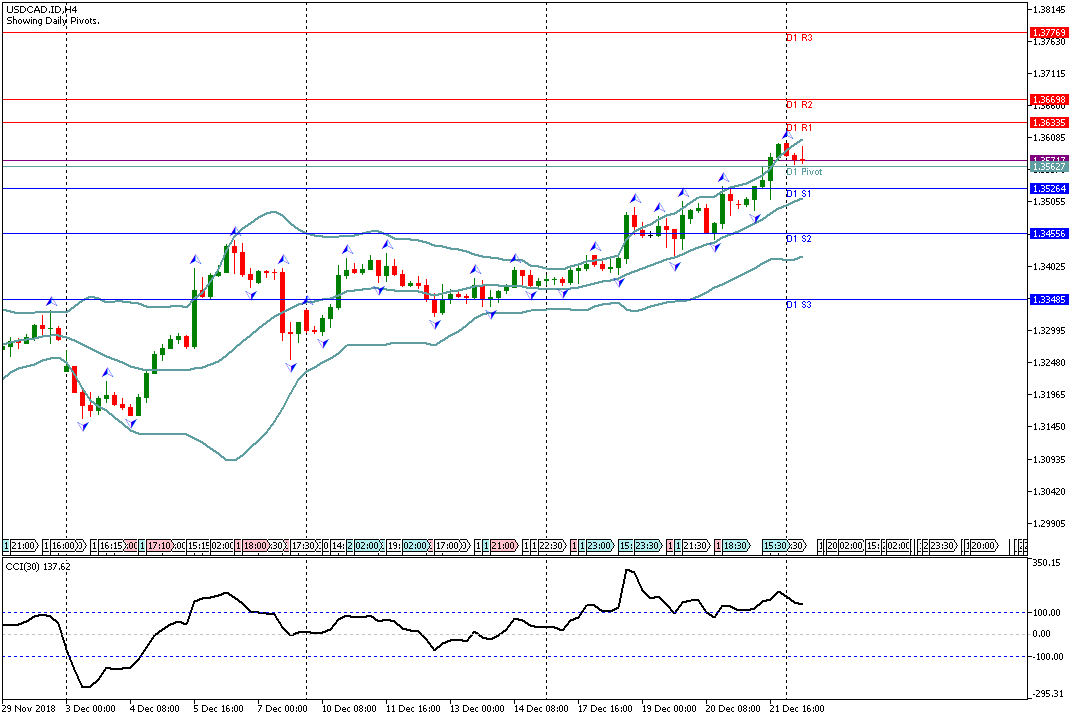
Task: Click the D1 R3 pivot label
Action: (x=799, y=38)
